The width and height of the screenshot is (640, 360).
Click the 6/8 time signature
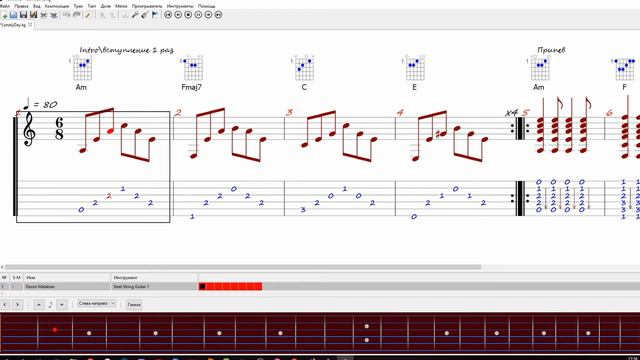[59, 128]
